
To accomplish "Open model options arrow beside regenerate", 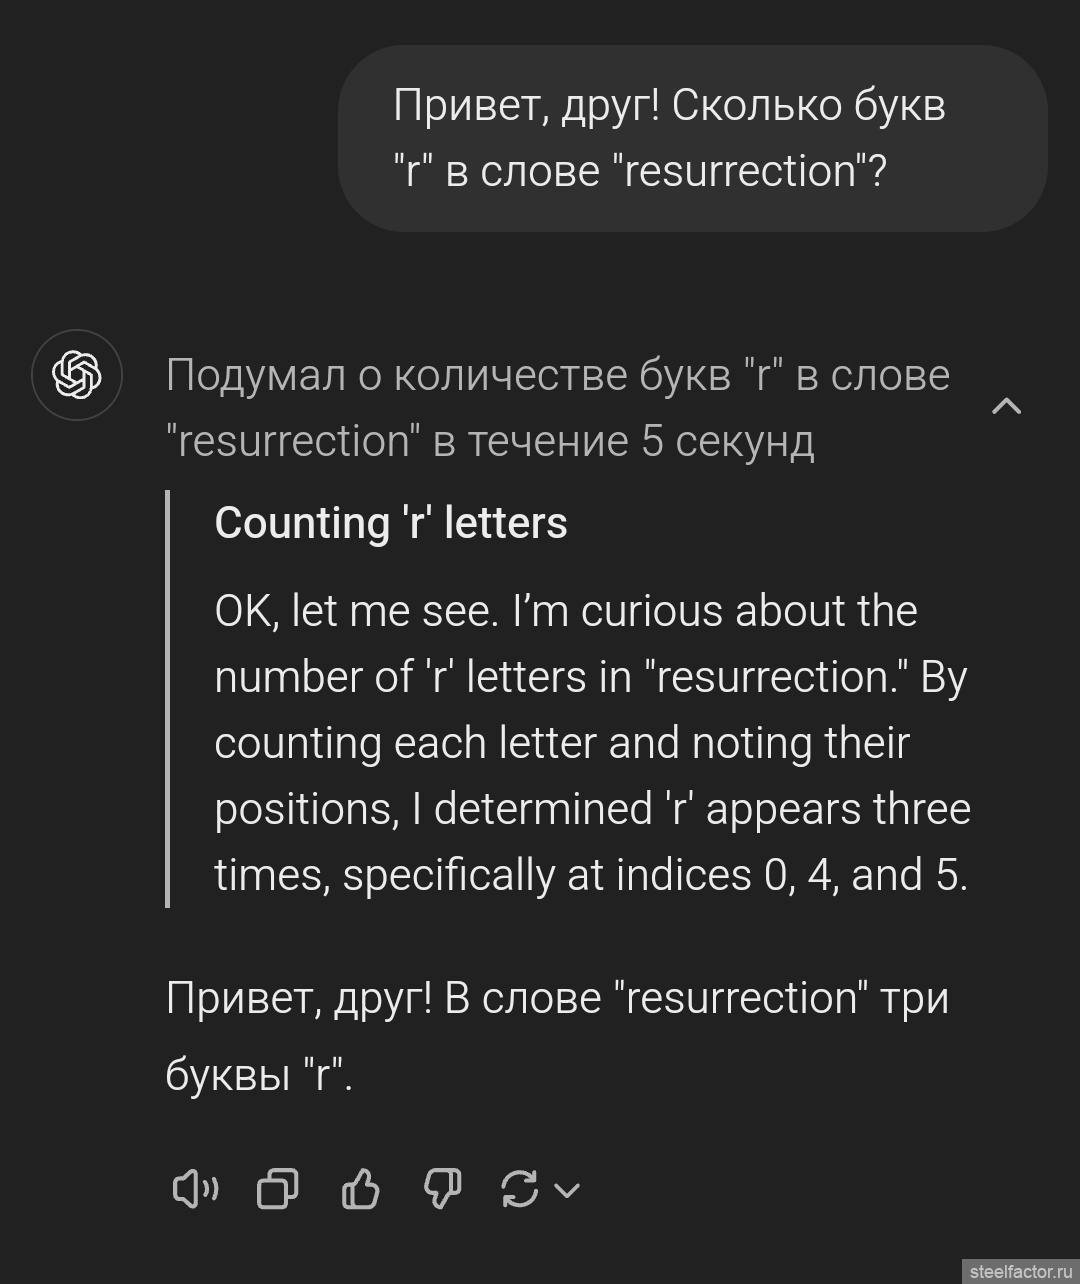I will pyautogui.click(x=567, y=1190).
